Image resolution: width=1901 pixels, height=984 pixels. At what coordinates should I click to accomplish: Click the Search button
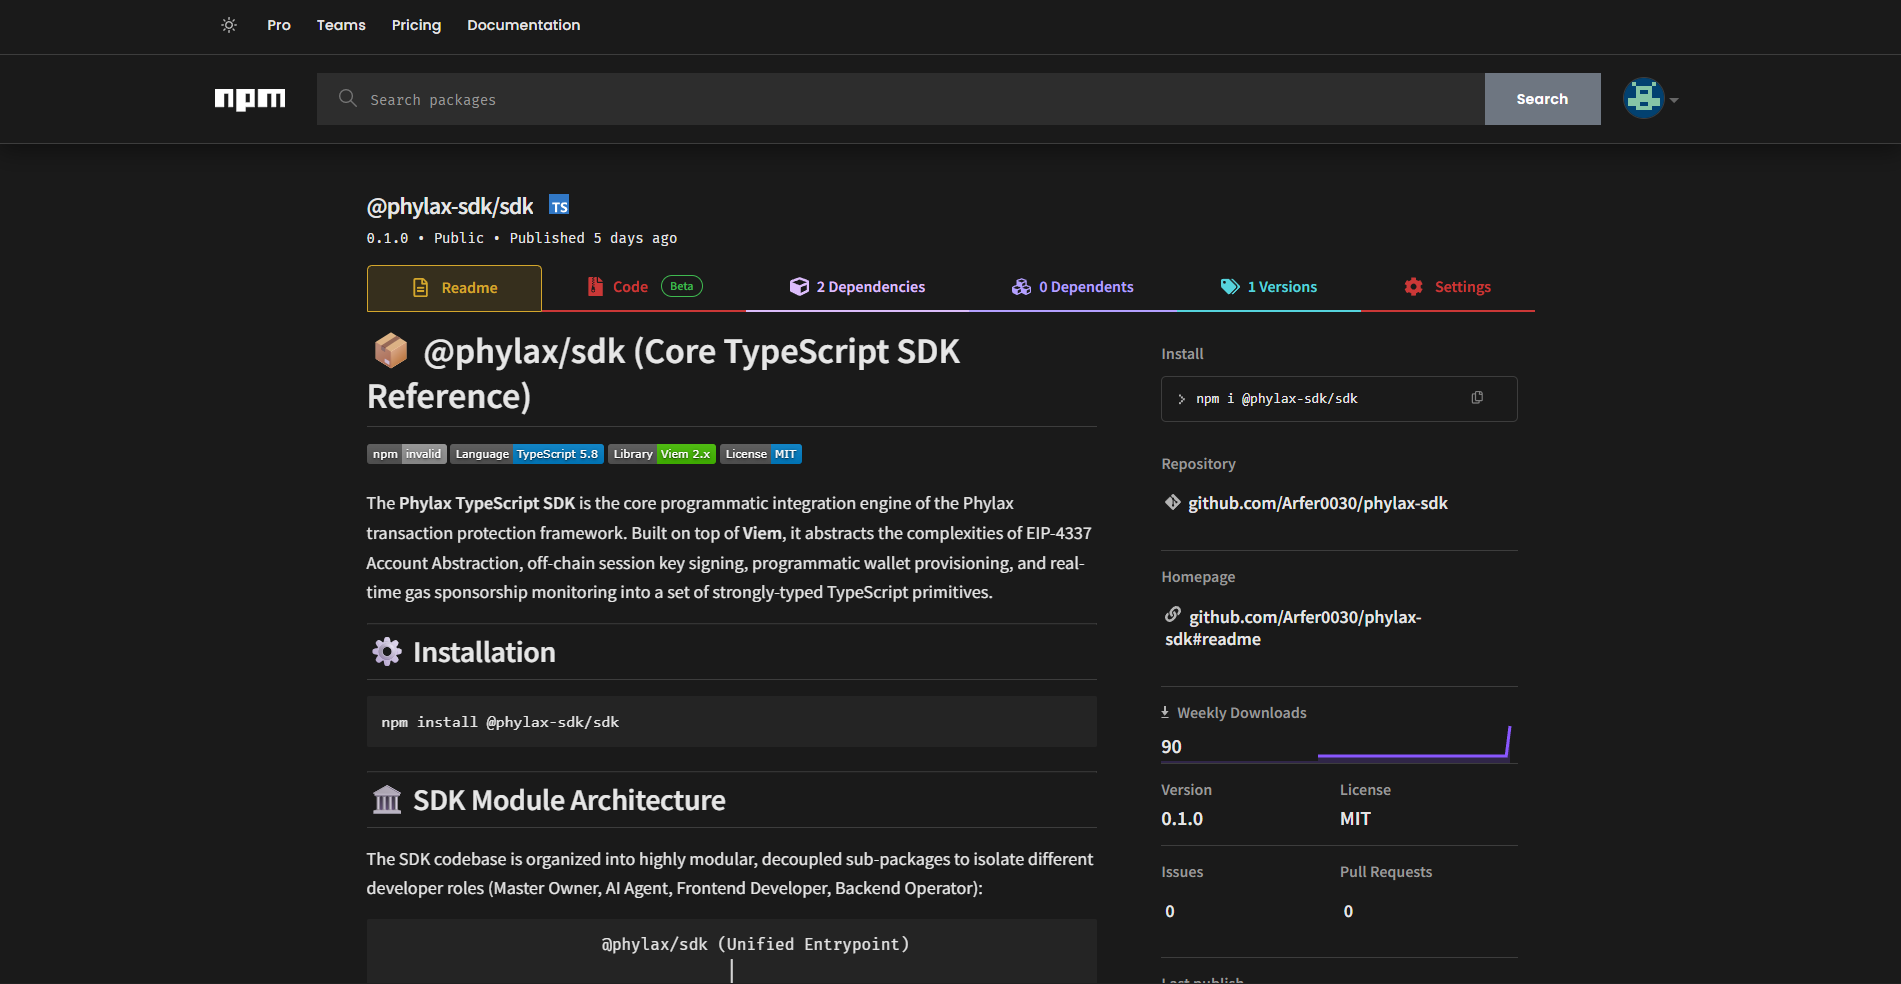[1542, 99]
